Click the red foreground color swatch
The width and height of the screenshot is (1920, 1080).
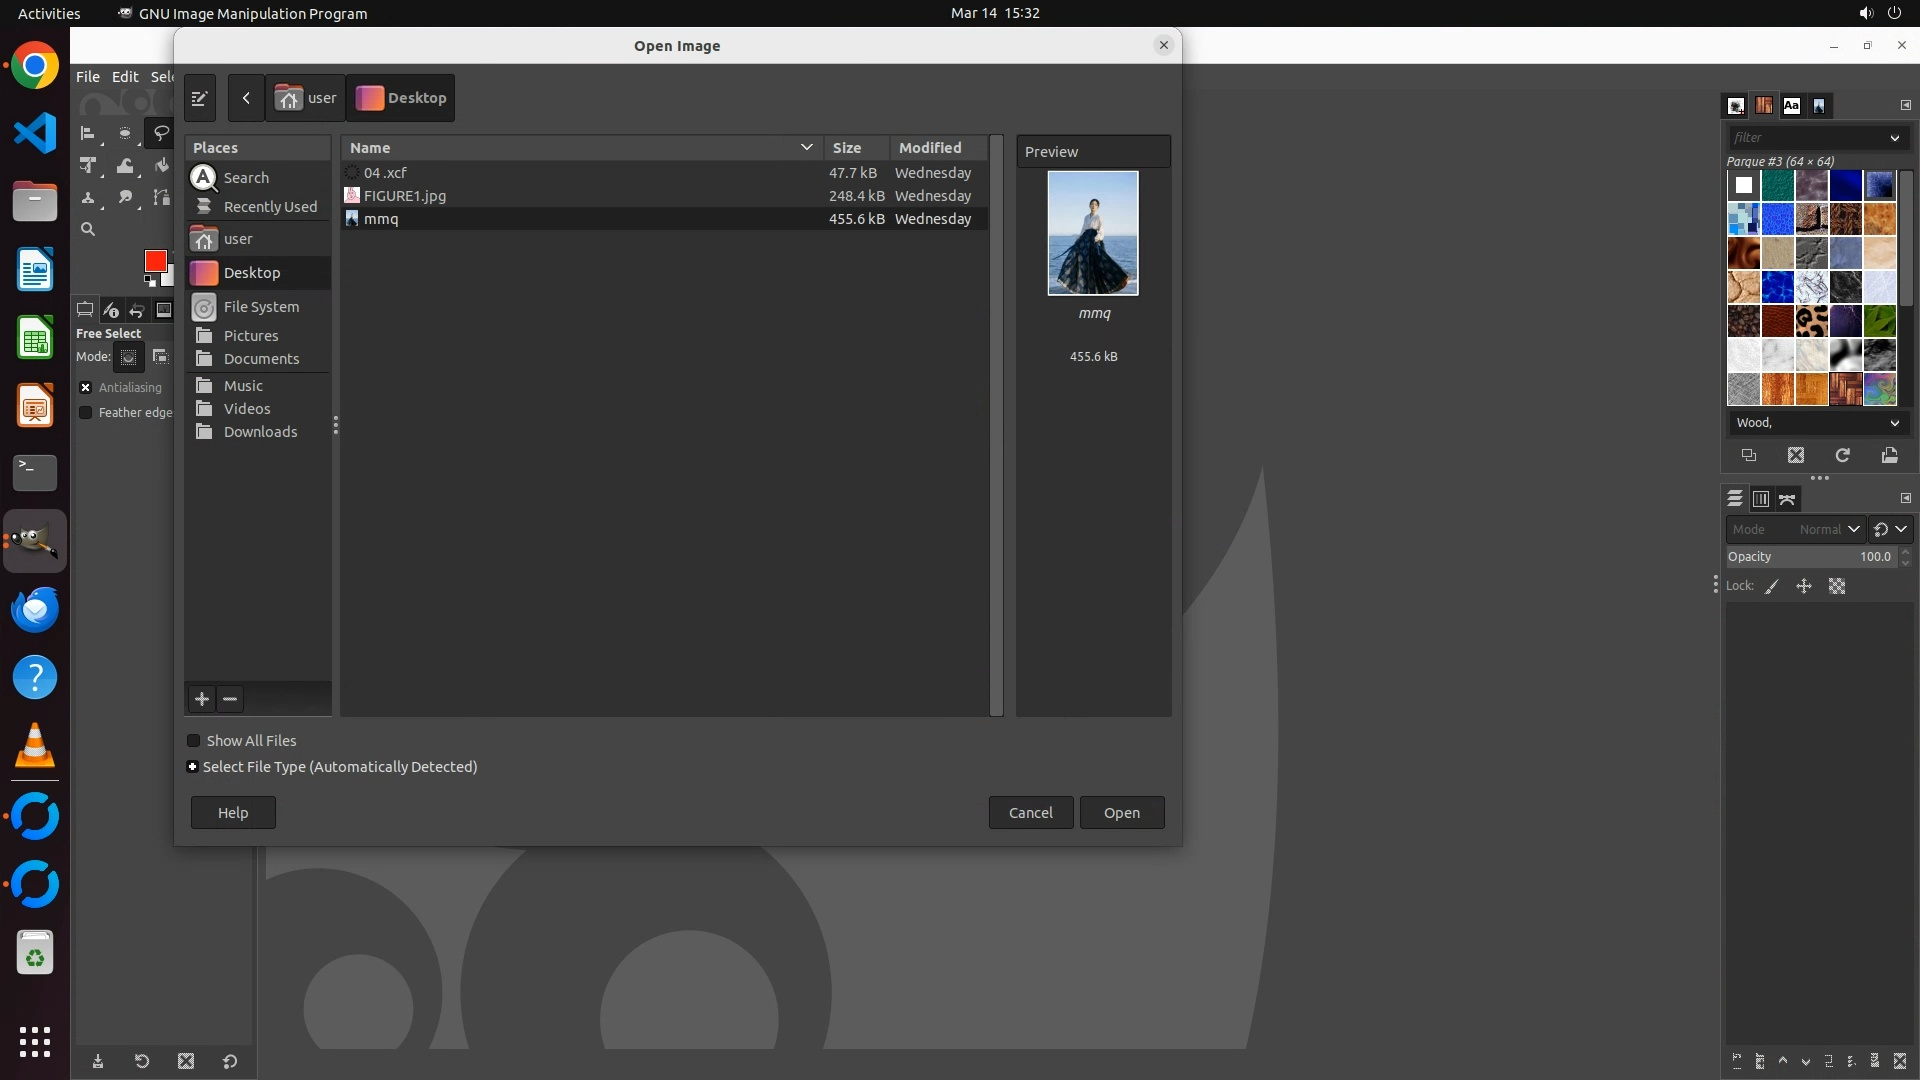[155, 261]
